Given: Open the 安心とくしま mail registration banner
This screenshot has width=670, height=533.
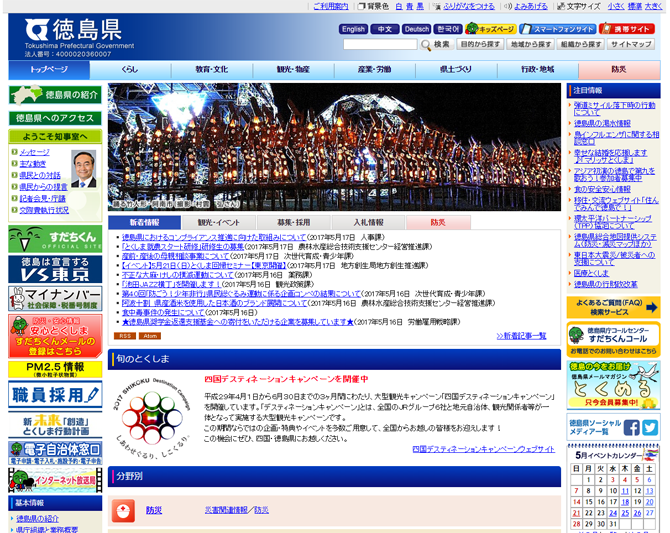Looking at the screenshot, I should 55,336.
